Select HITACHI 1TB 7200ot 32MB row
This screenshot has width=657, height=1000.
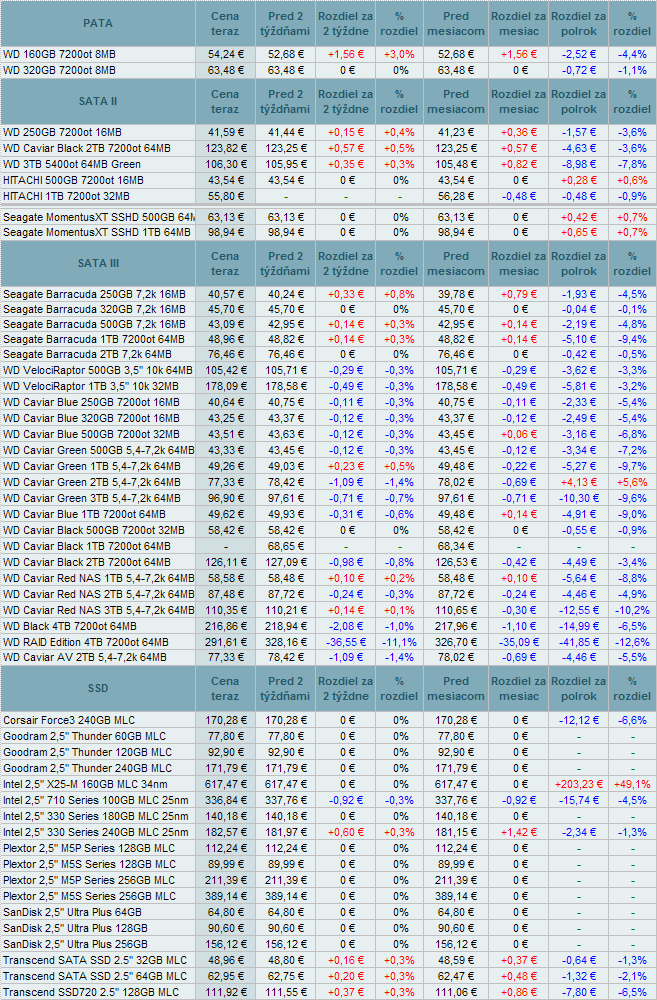(x=328, y=196)
